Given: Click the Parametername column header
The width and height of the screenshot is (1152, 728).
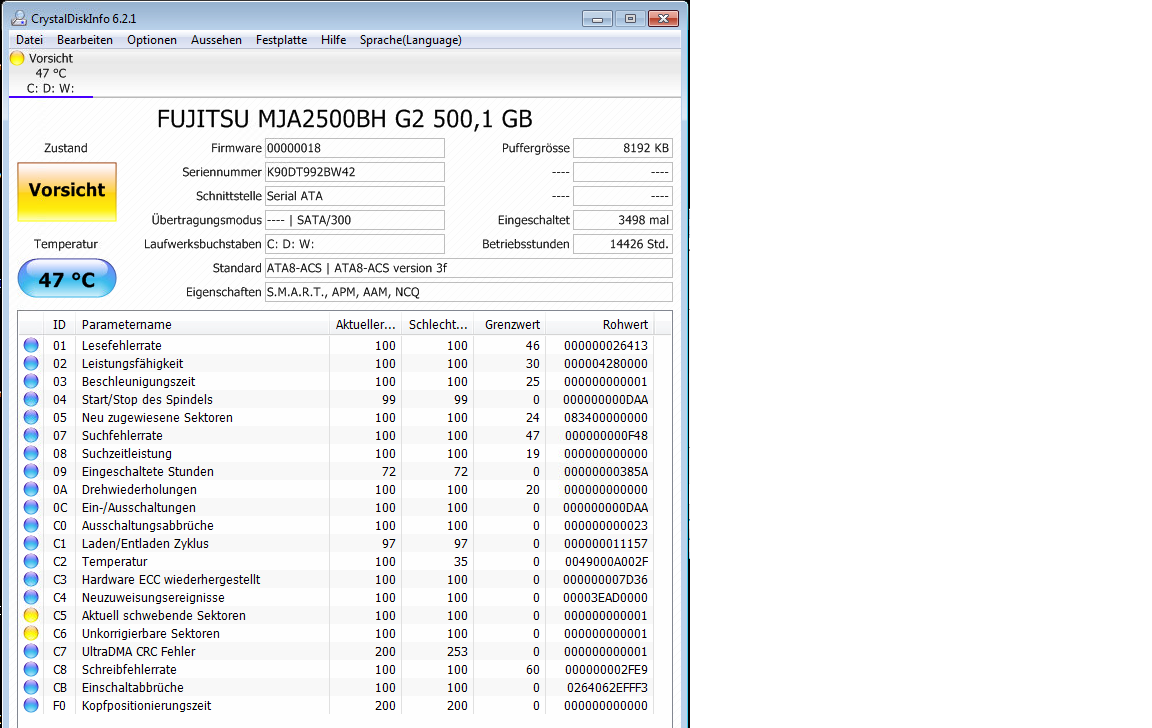Looking at the screenshot, I should coord(201,324).
